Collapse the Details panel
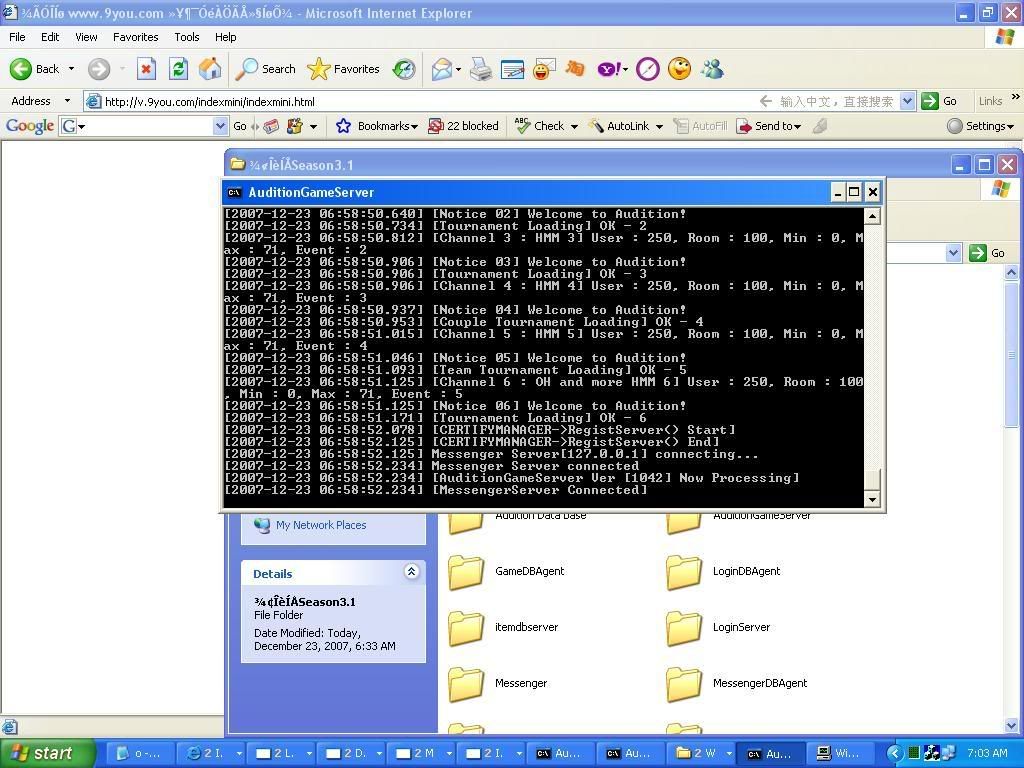Screen dimensions: 1024x768 [411, 573]
